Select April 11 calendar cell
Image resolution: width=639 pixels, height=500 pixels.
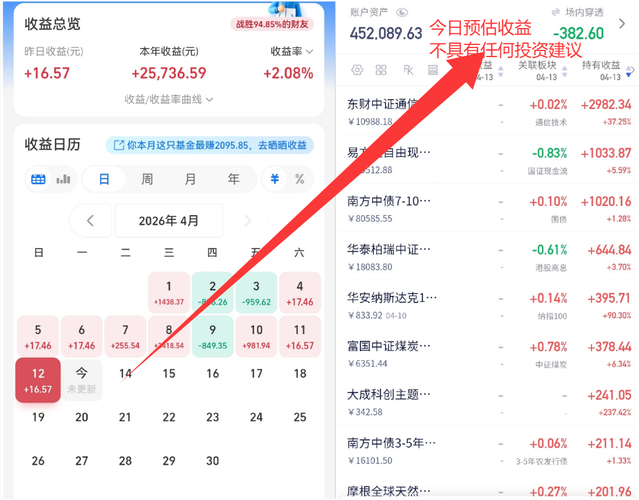point(300,337)
